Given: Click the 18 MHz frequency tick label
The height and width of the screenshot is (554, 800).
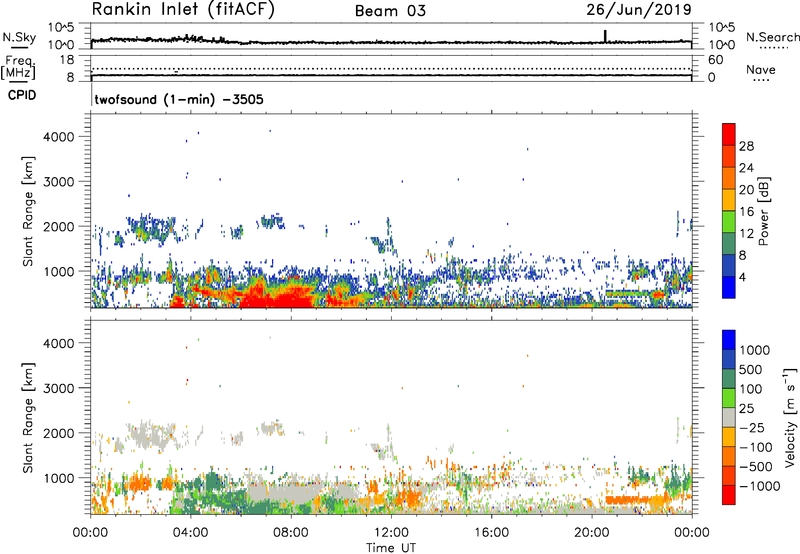Looking at the screenshot, I should [67, 60].
